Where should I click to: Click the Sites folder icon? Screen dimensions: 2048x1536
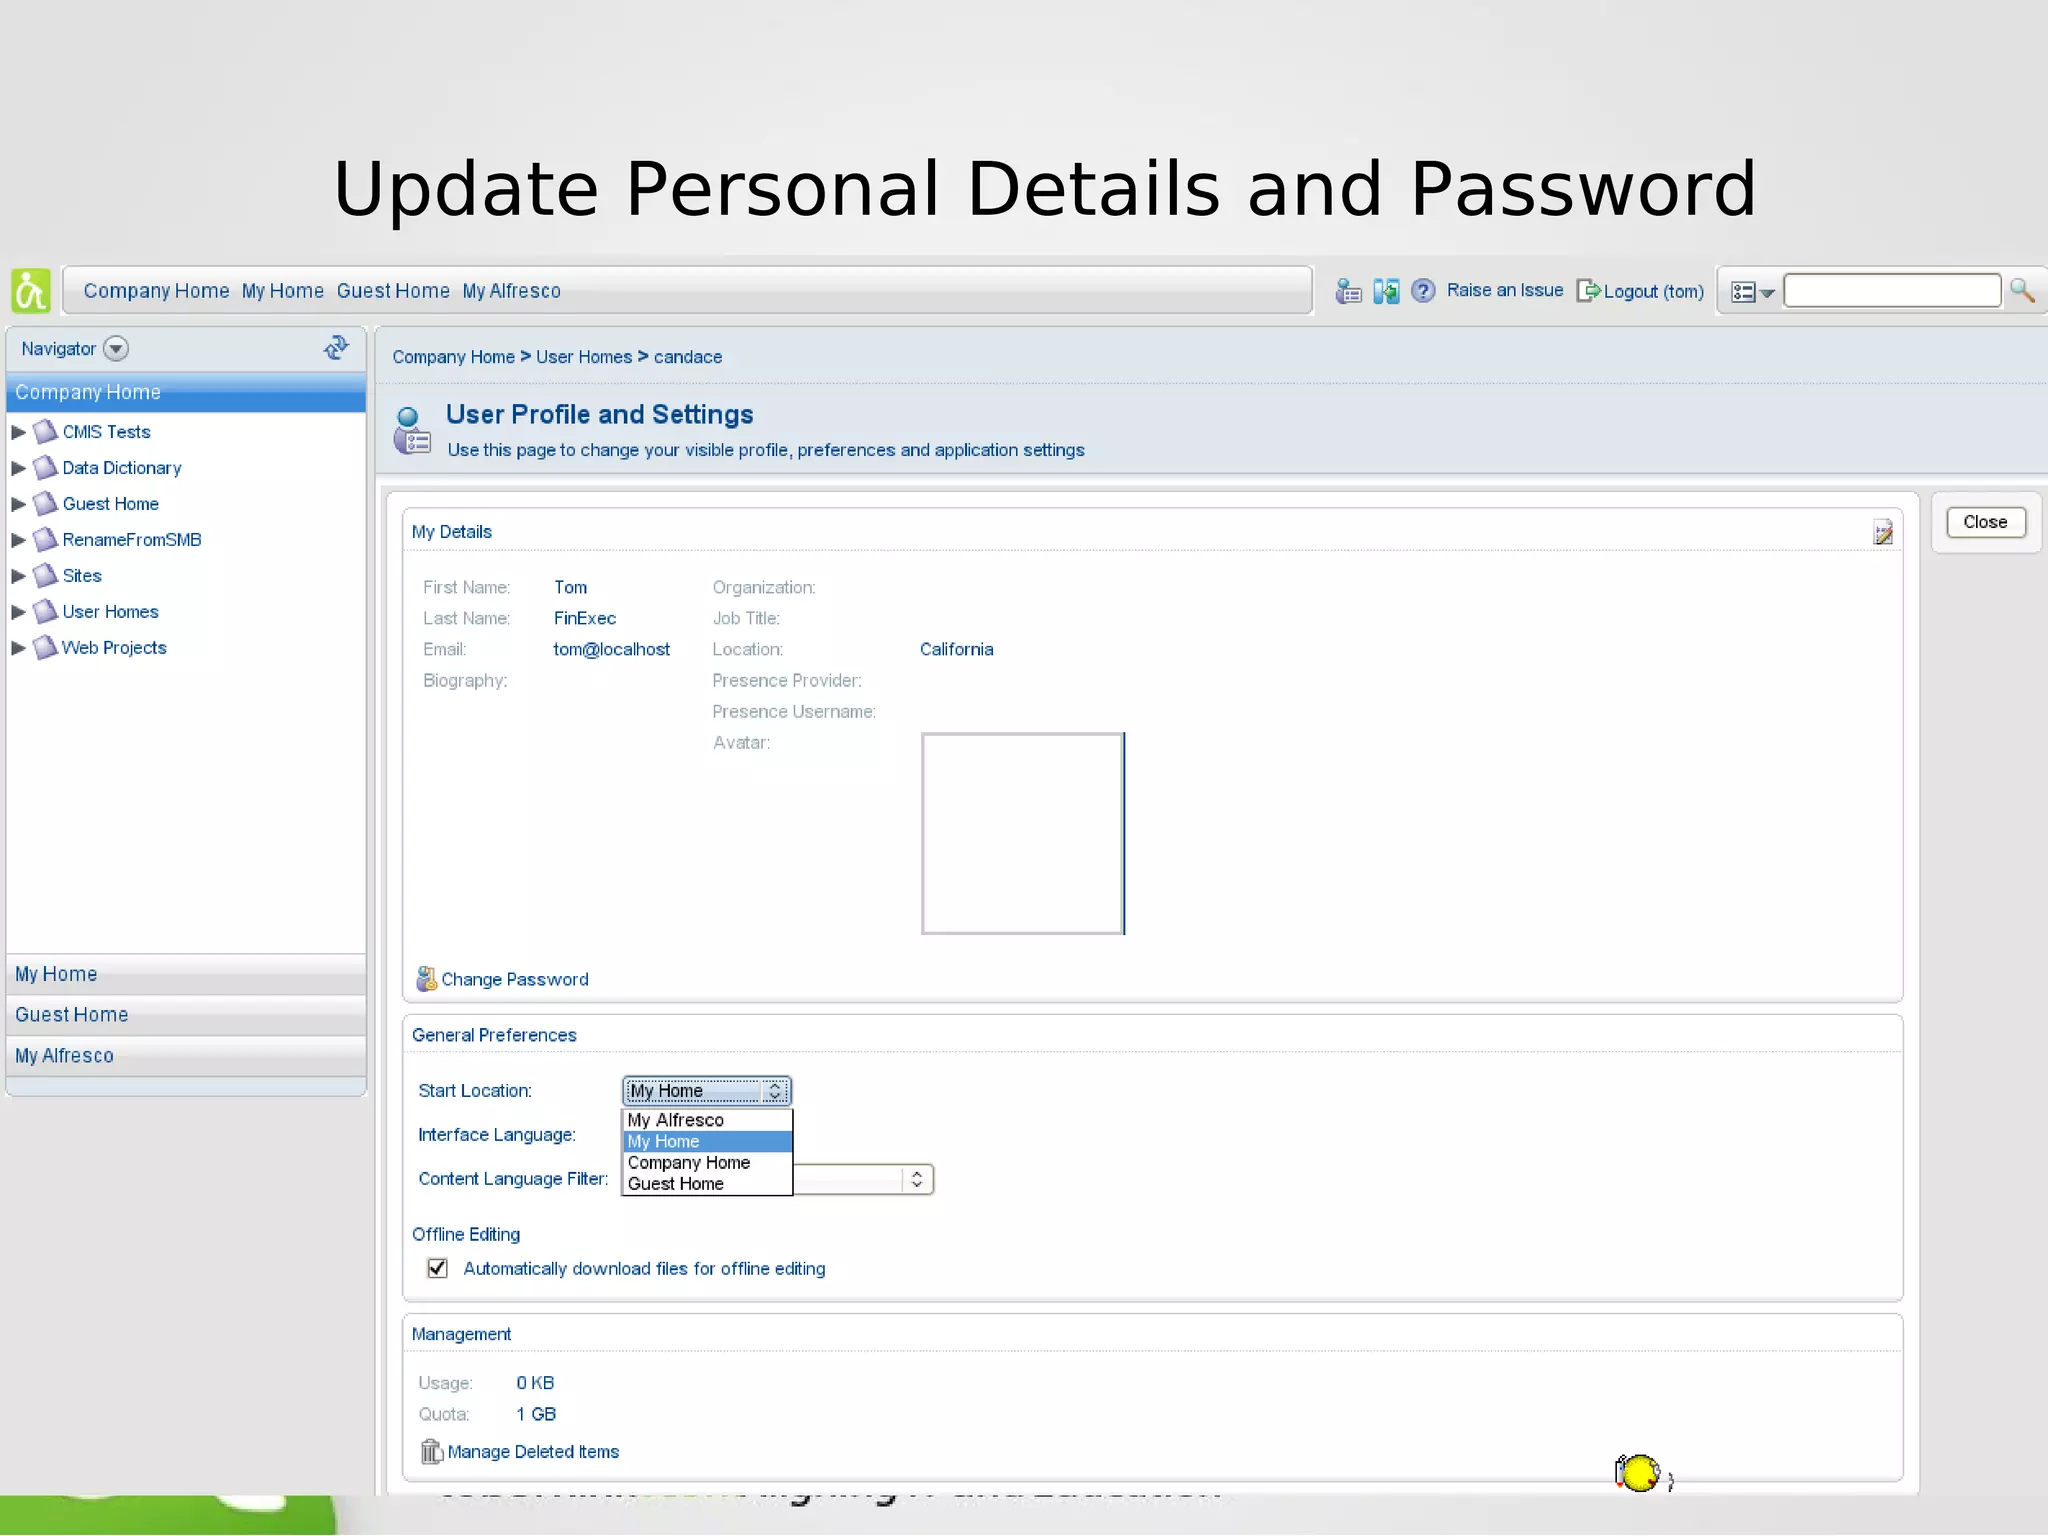point(45,576)
